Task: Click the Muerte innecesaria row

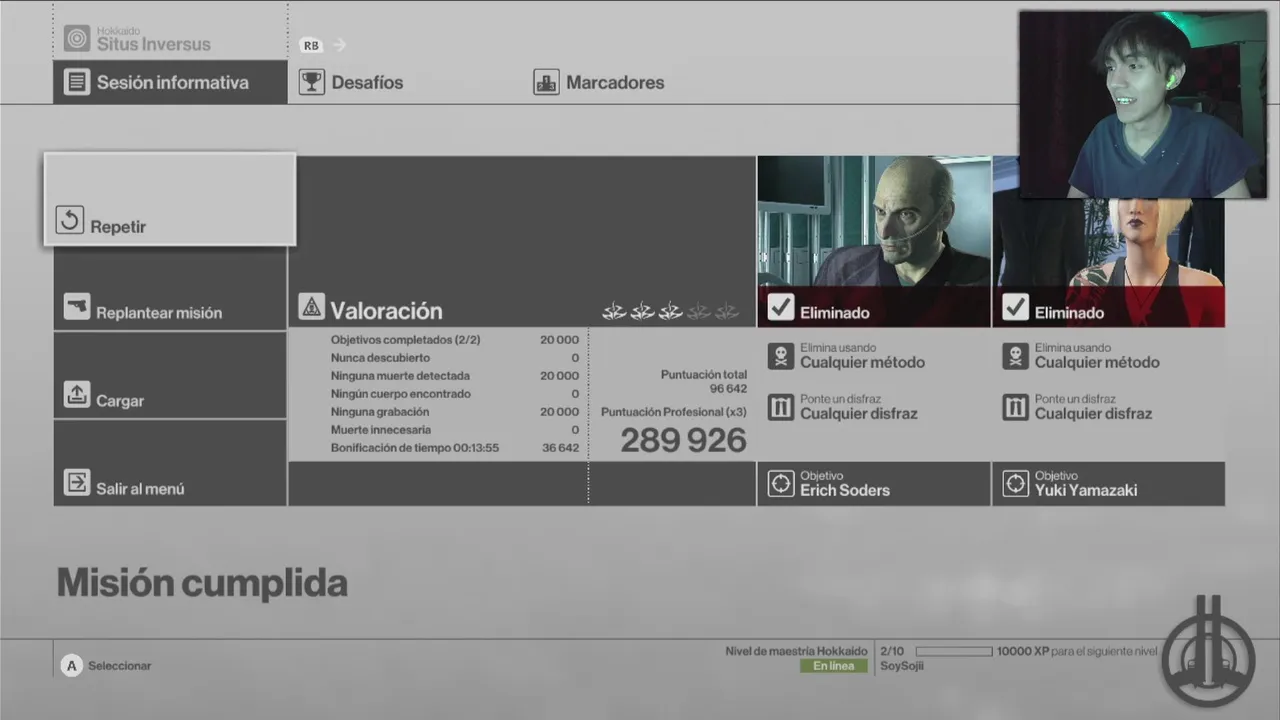Action: tap(455, 430)
